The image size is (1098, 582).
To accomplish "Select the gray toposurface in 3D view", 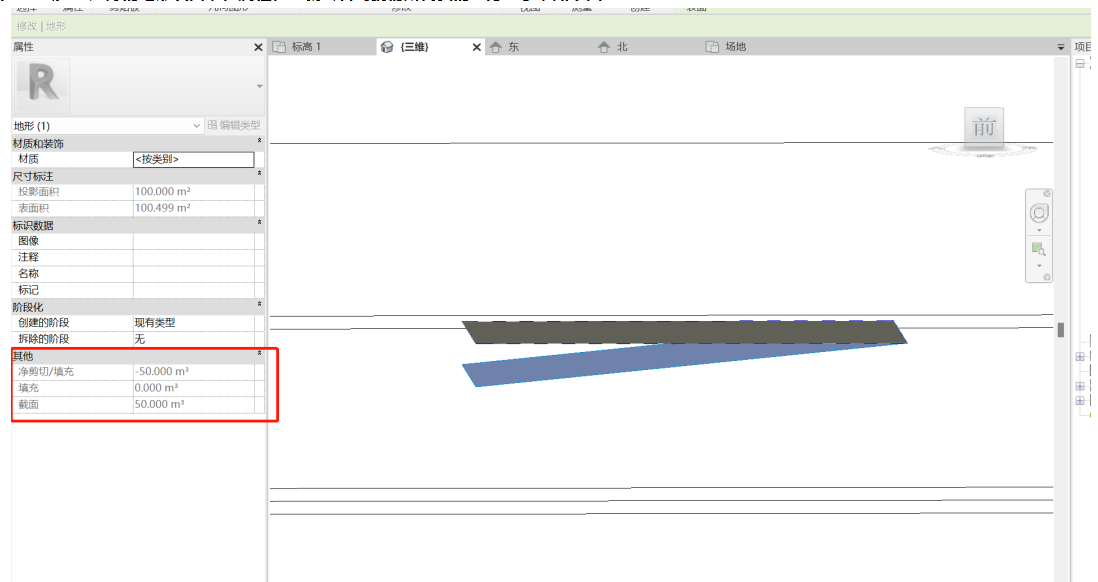I will (x=685, y=332).
